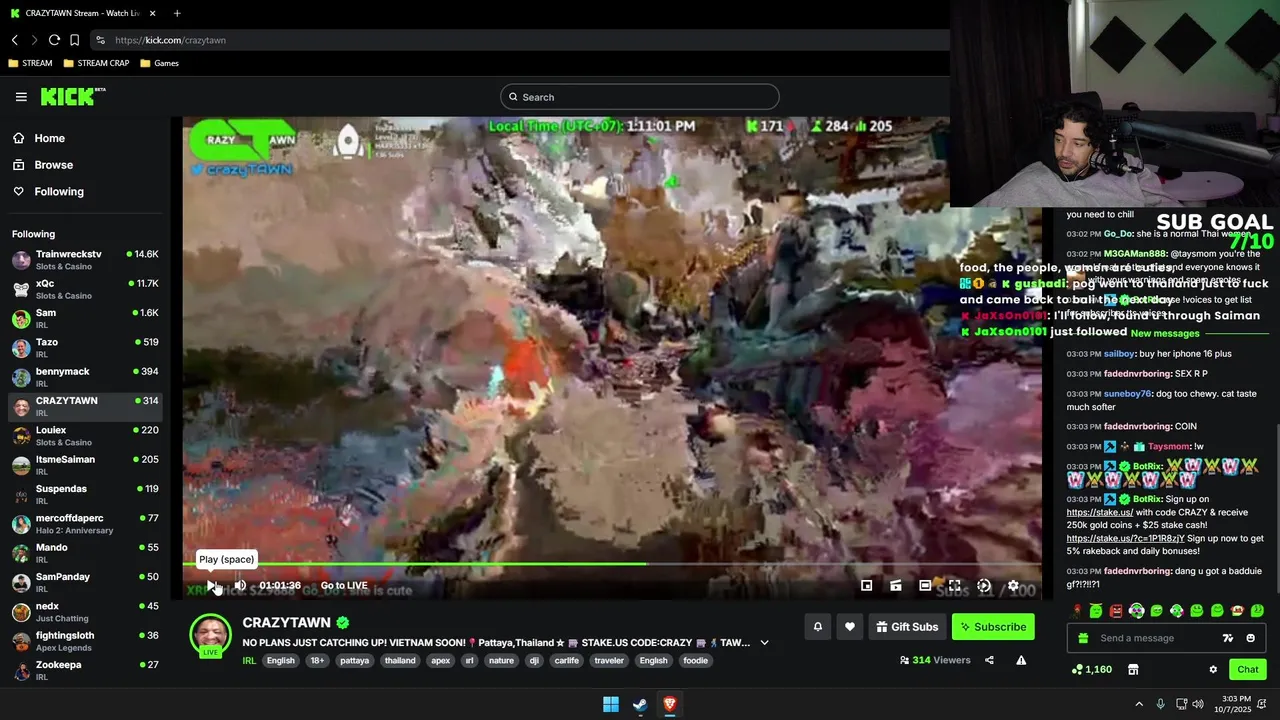Open chat gift box icon

(1083, 638)
